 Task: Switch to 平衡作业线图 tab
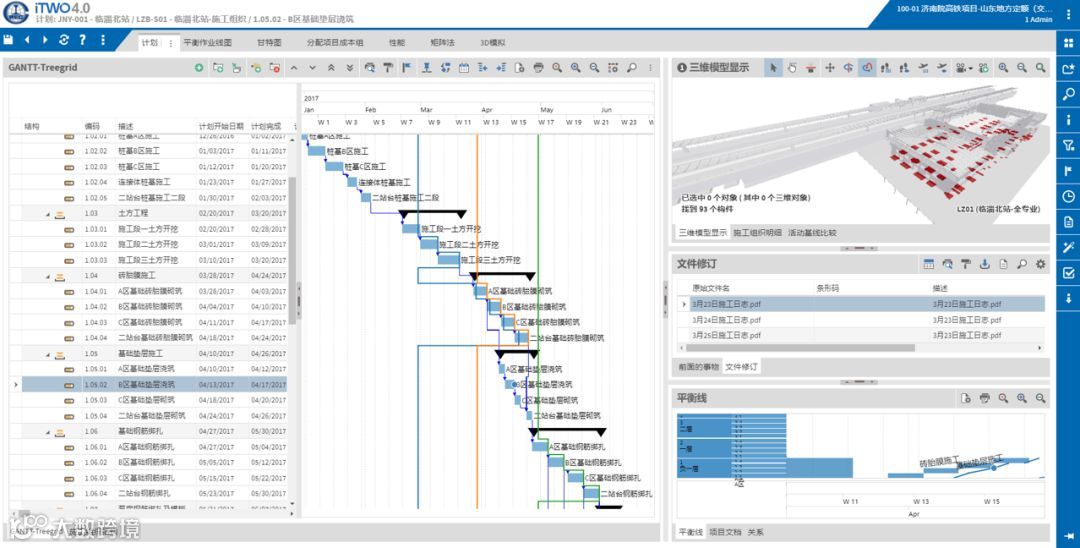click(x=207, y=43)
